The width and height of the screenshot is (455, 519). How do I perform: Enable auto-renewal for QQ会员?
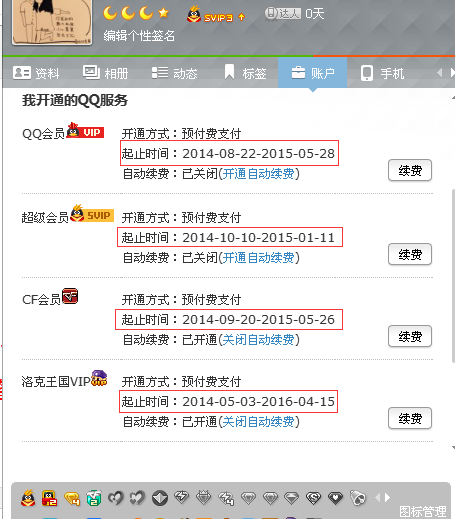pyautogui.click(x=259, y=174)
